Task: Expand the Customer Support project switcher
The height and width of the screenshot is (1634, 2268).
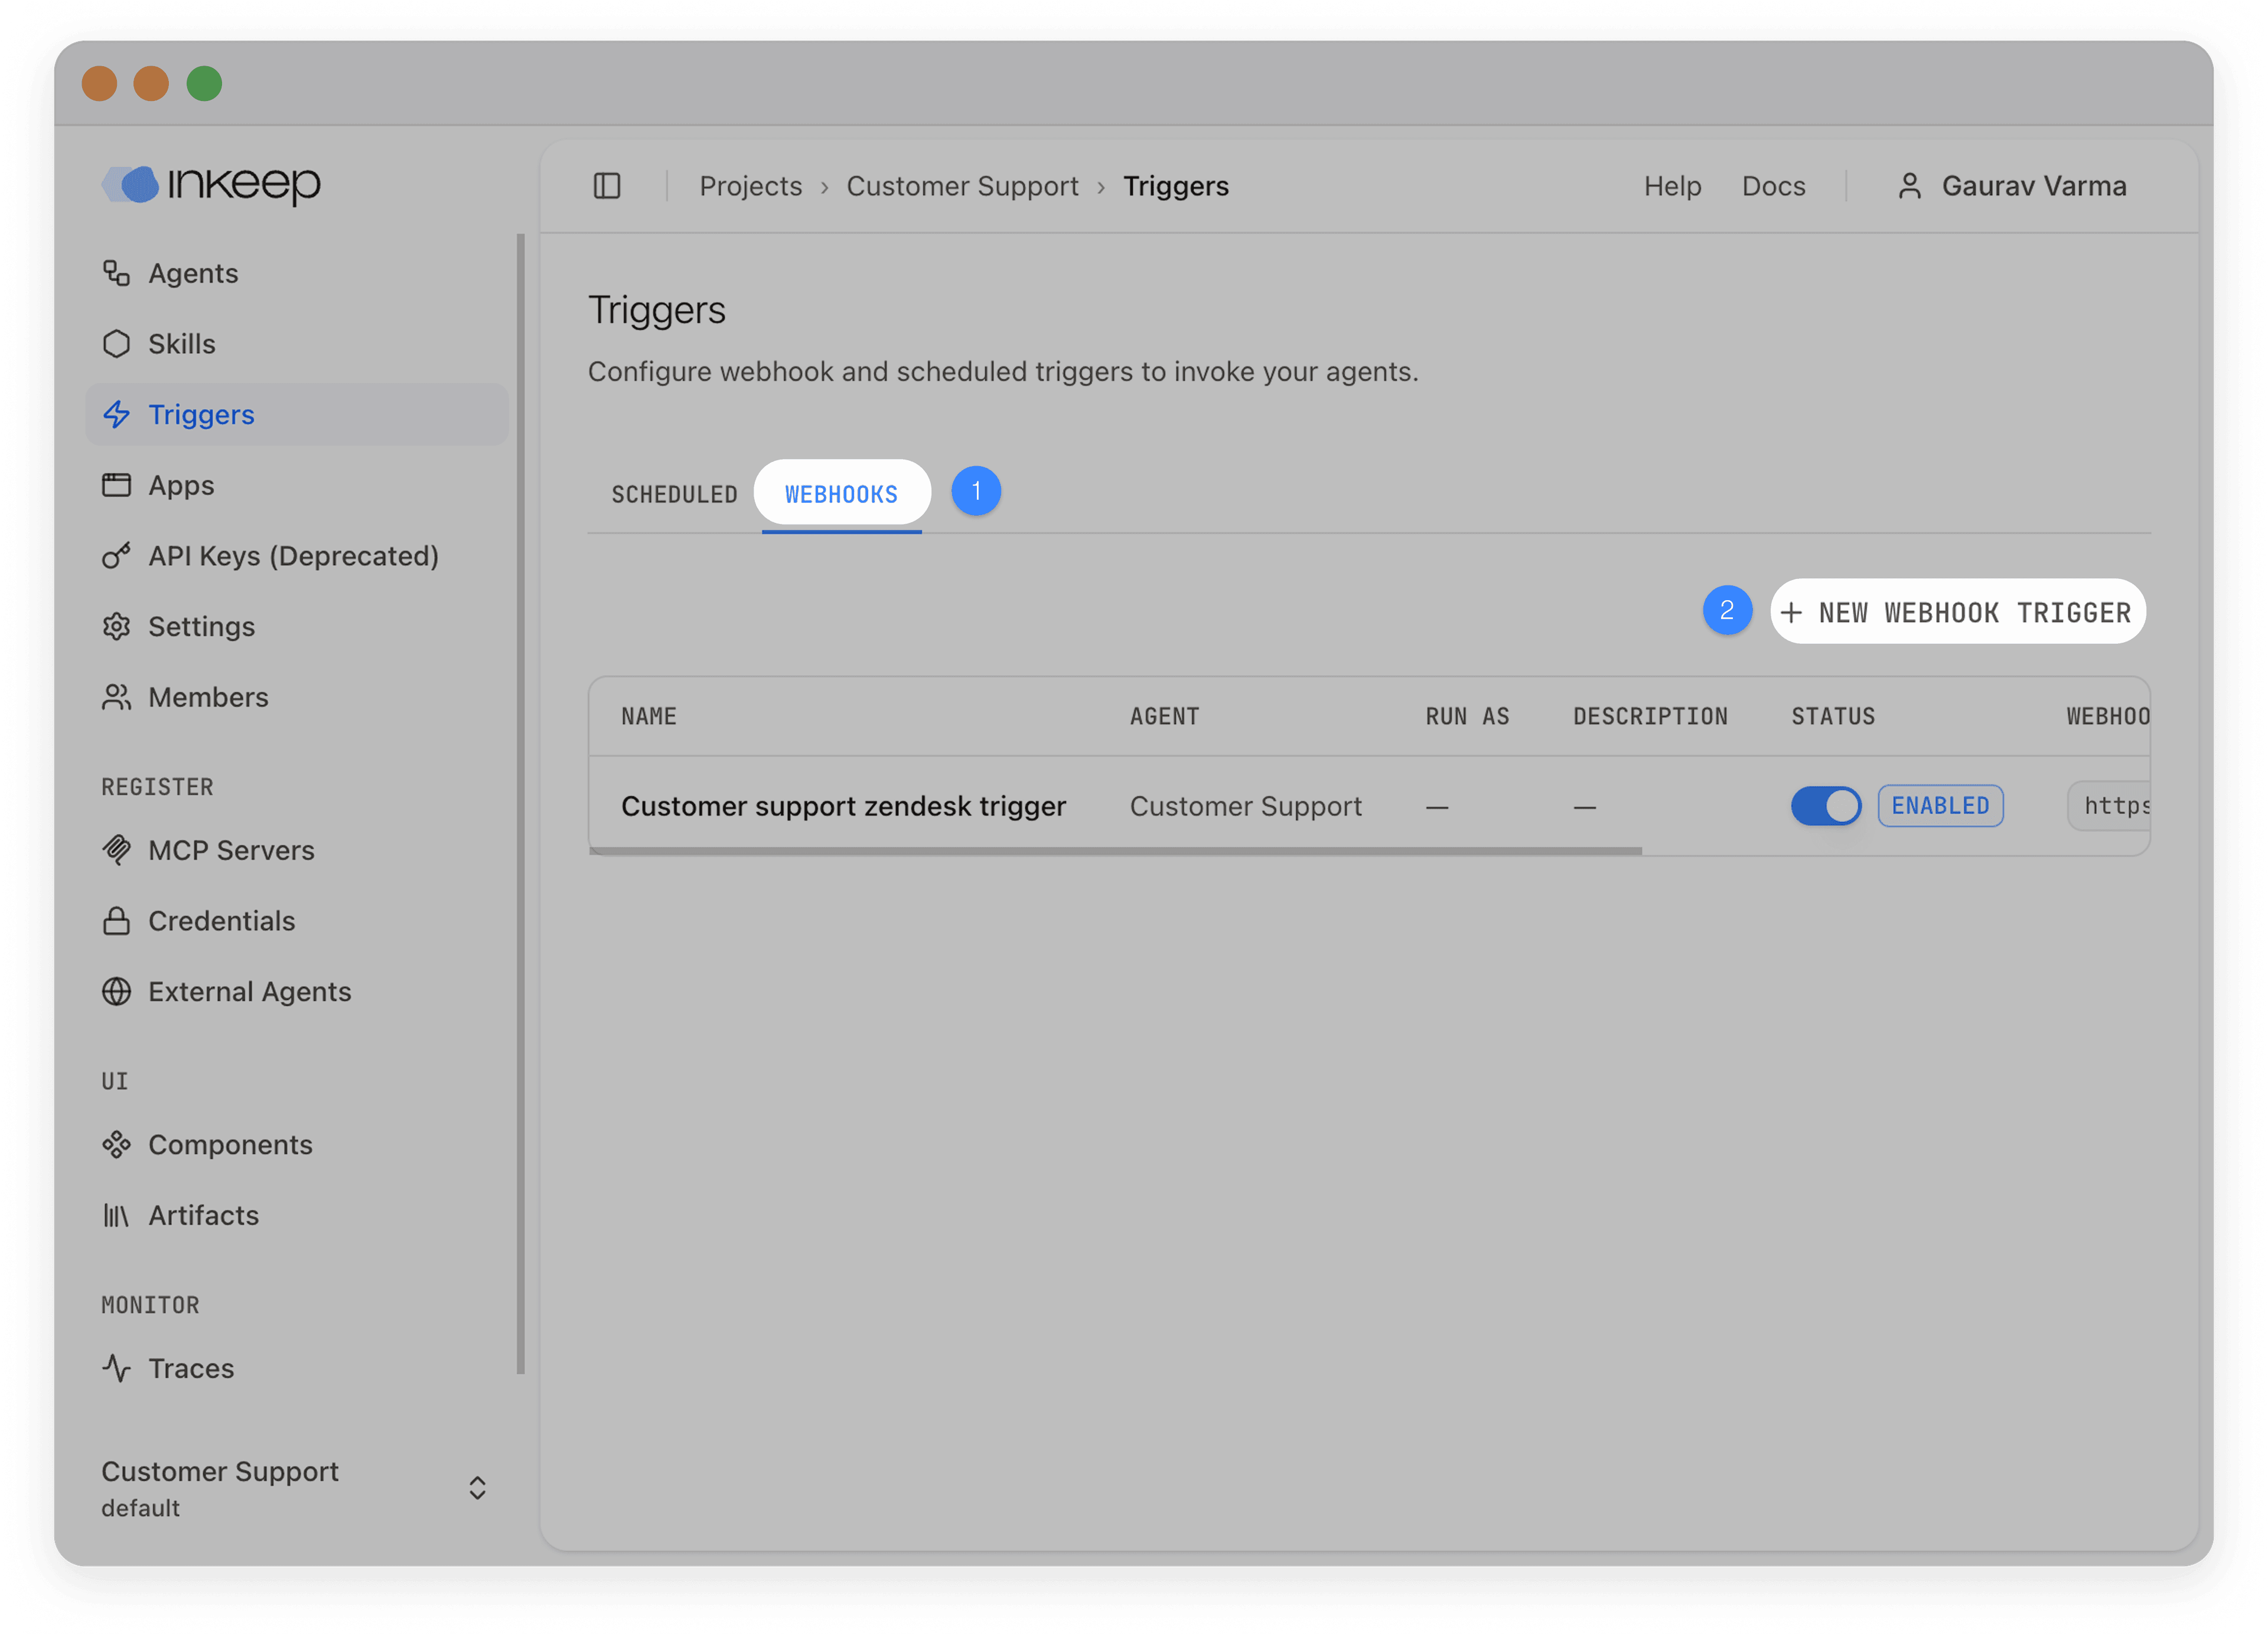Action: [478, 1488]
